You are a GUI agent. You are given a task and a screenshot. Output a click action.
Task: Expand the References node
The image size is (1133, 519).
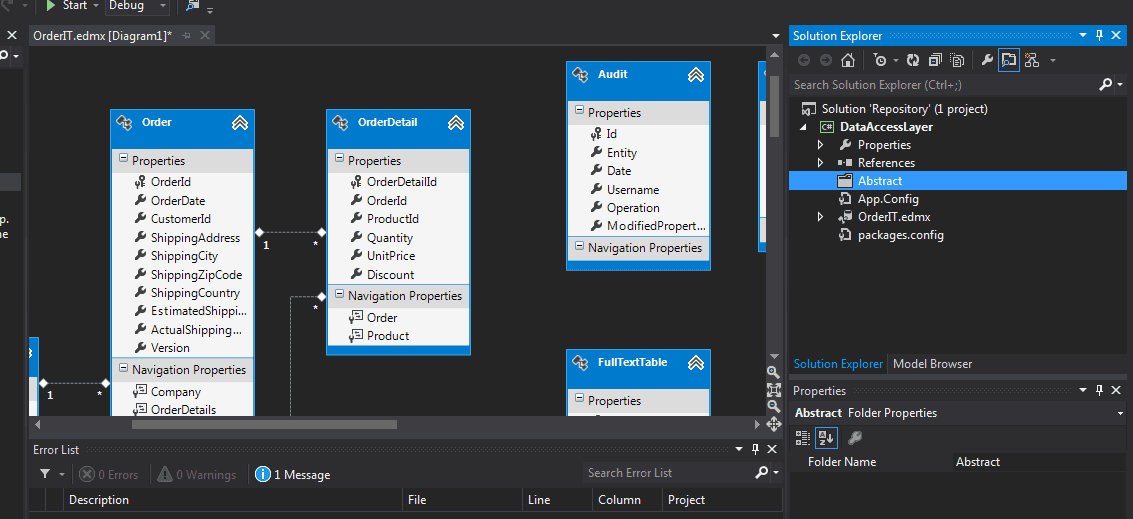[820, 163]
